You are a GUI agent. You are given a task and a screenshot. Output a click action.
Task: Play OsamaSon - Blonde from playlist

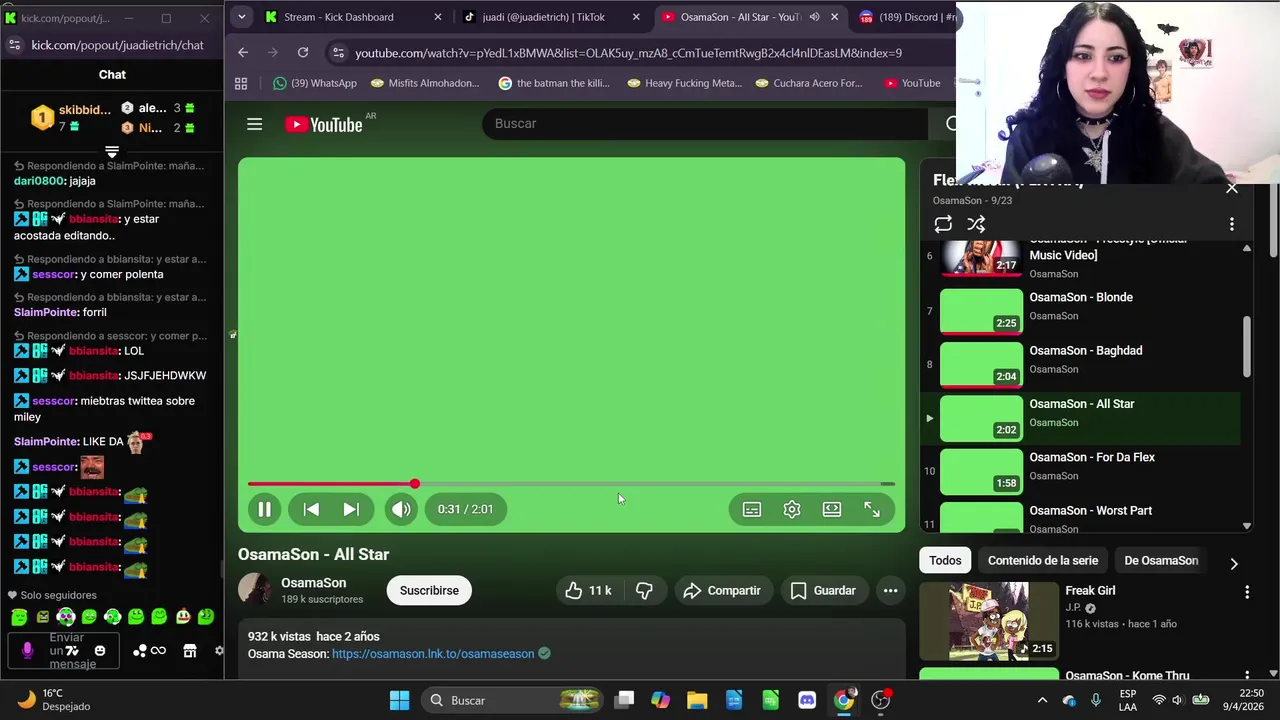coord(1081,311)
